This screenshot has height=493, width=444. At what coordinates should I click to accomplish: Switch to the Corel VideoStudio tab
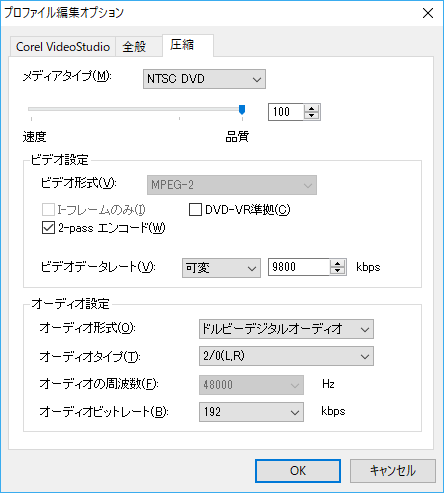63,47
